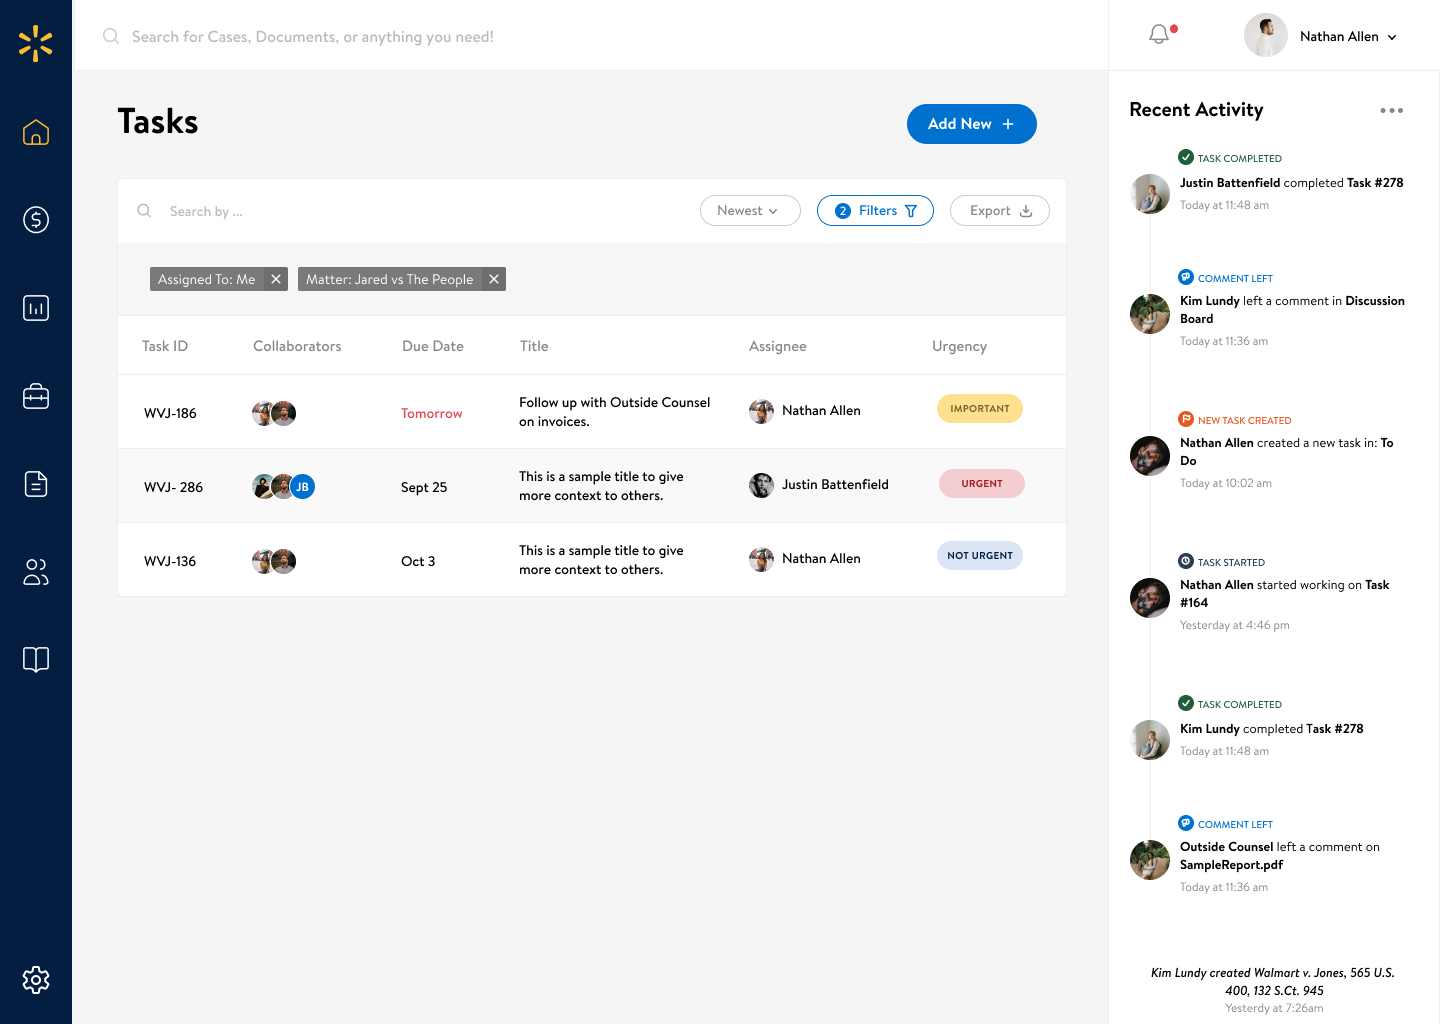Viewport: 1440px width, 1024px height.
Task: Expand the Nathan Allen account menu chevron
Action: (1392, 37)
